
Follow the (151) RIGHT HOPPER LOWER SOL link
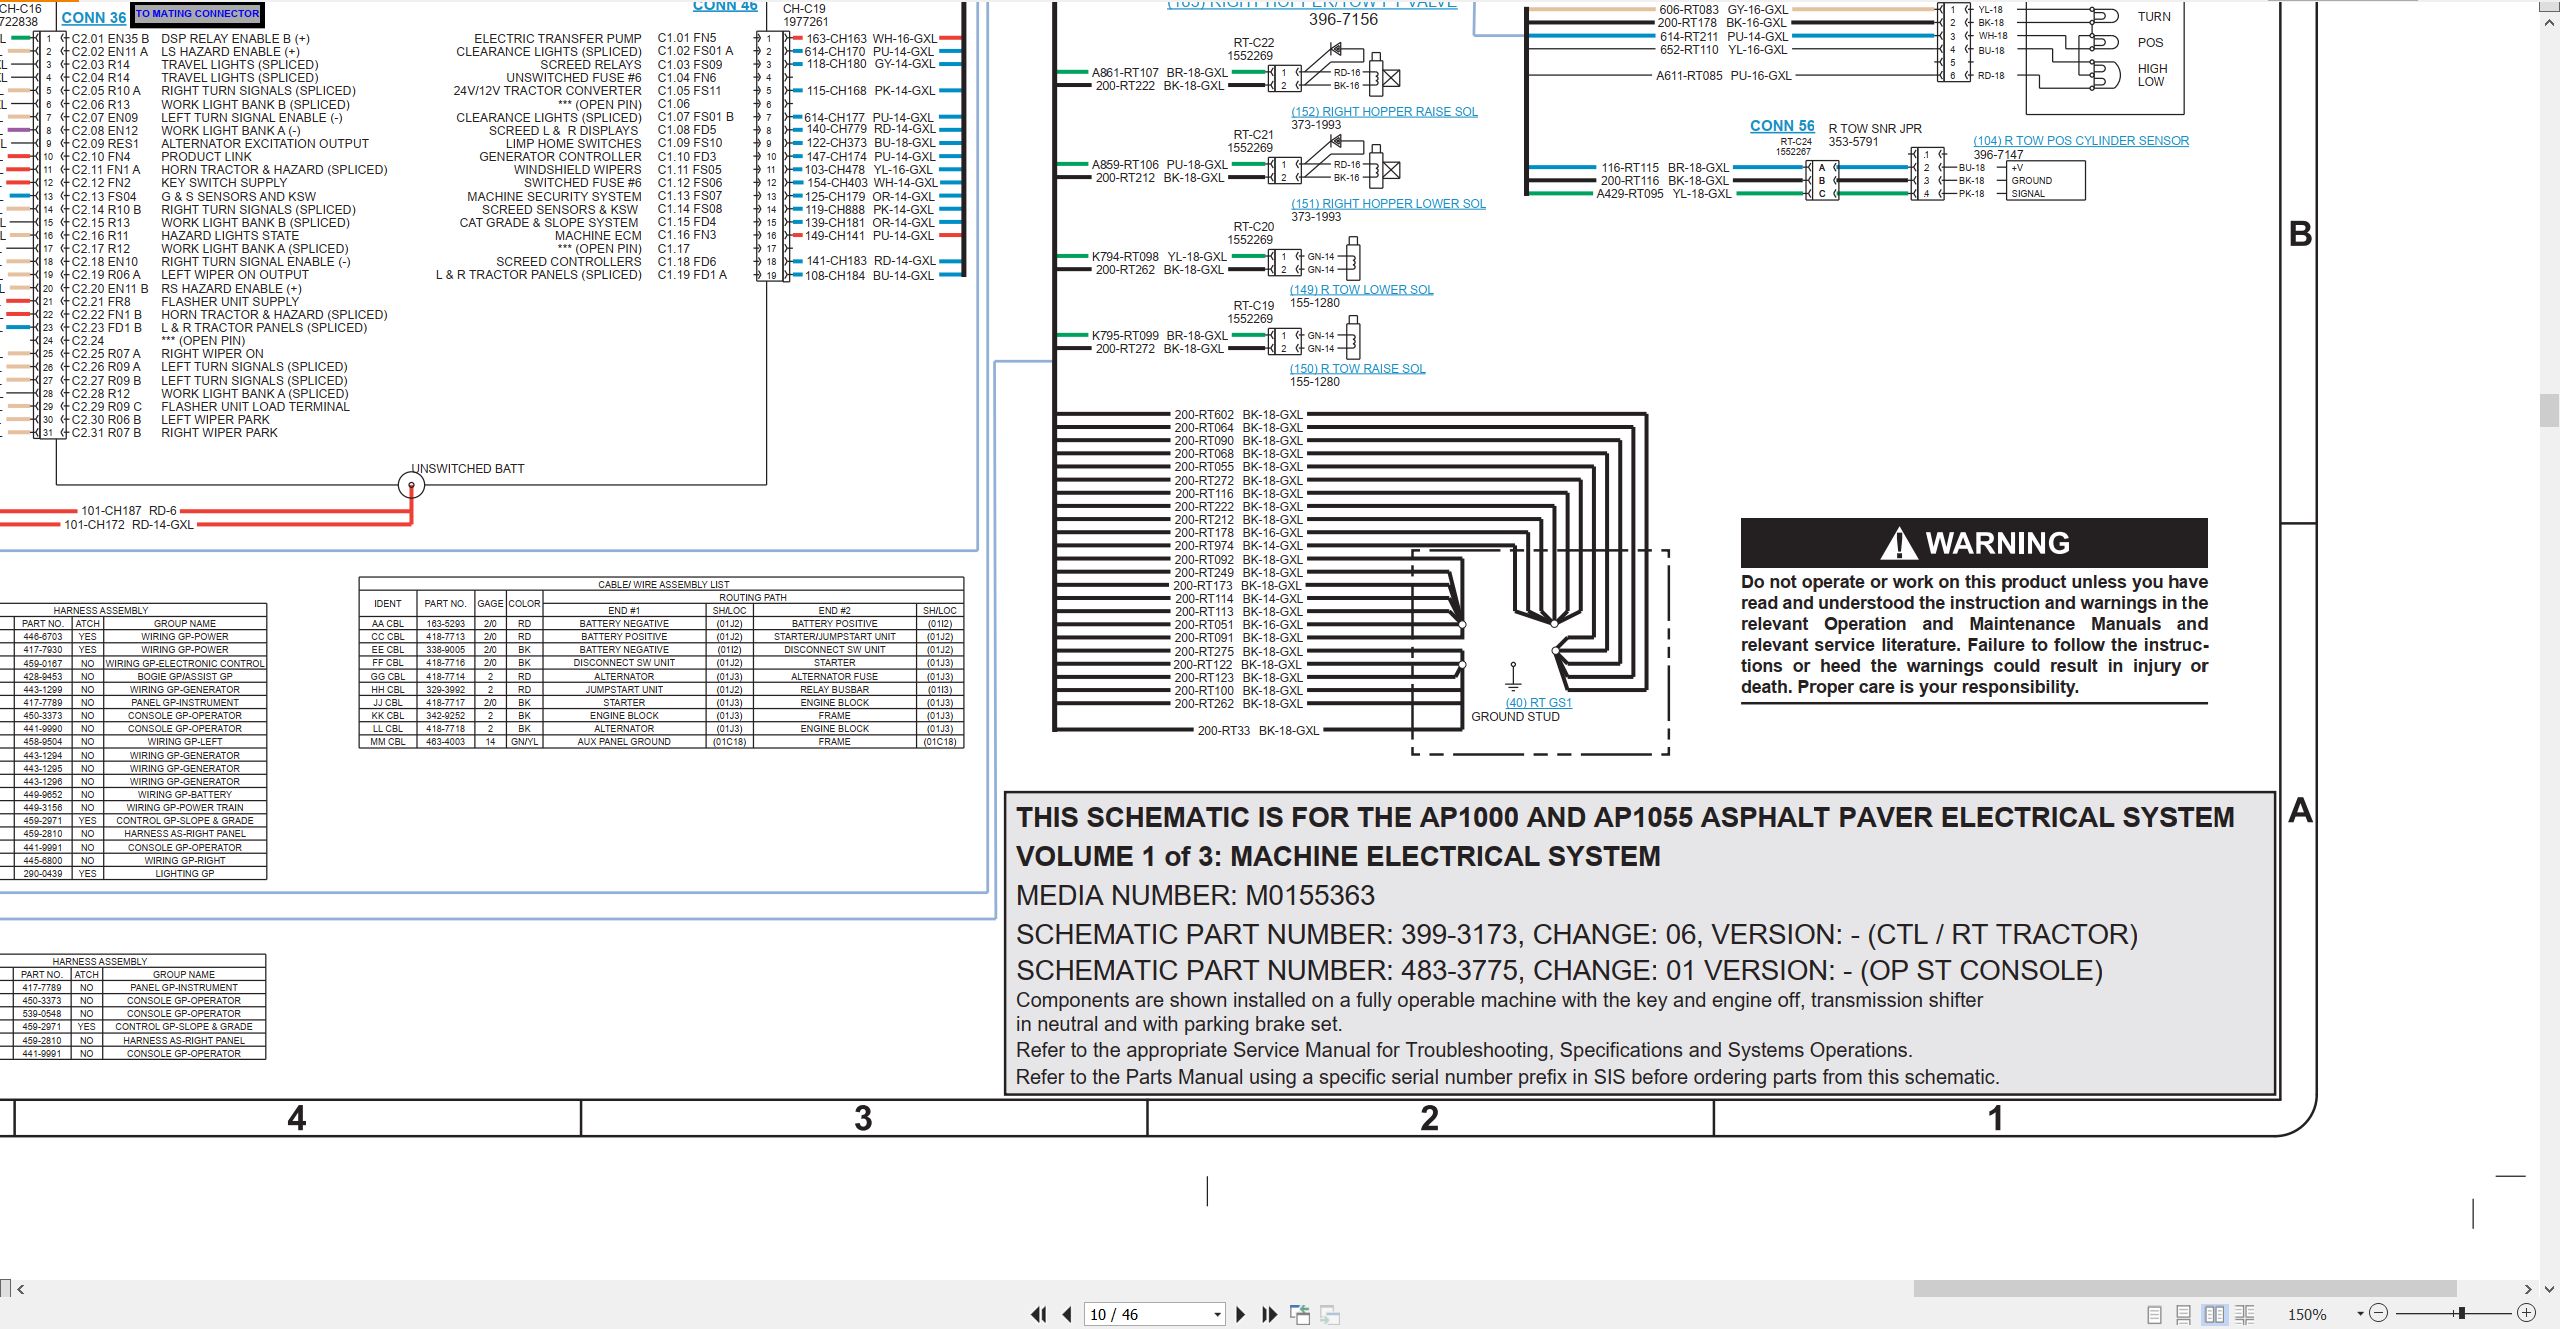point(1388,204)
